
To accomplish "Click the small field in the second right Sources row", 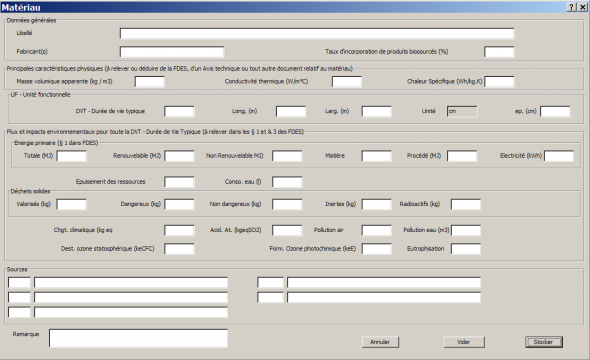I will 271,298.
